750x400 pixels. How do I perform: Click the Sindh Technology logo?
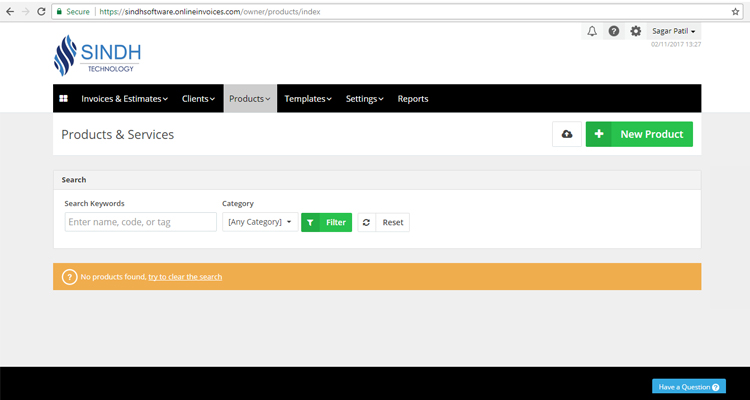(94, 55)
